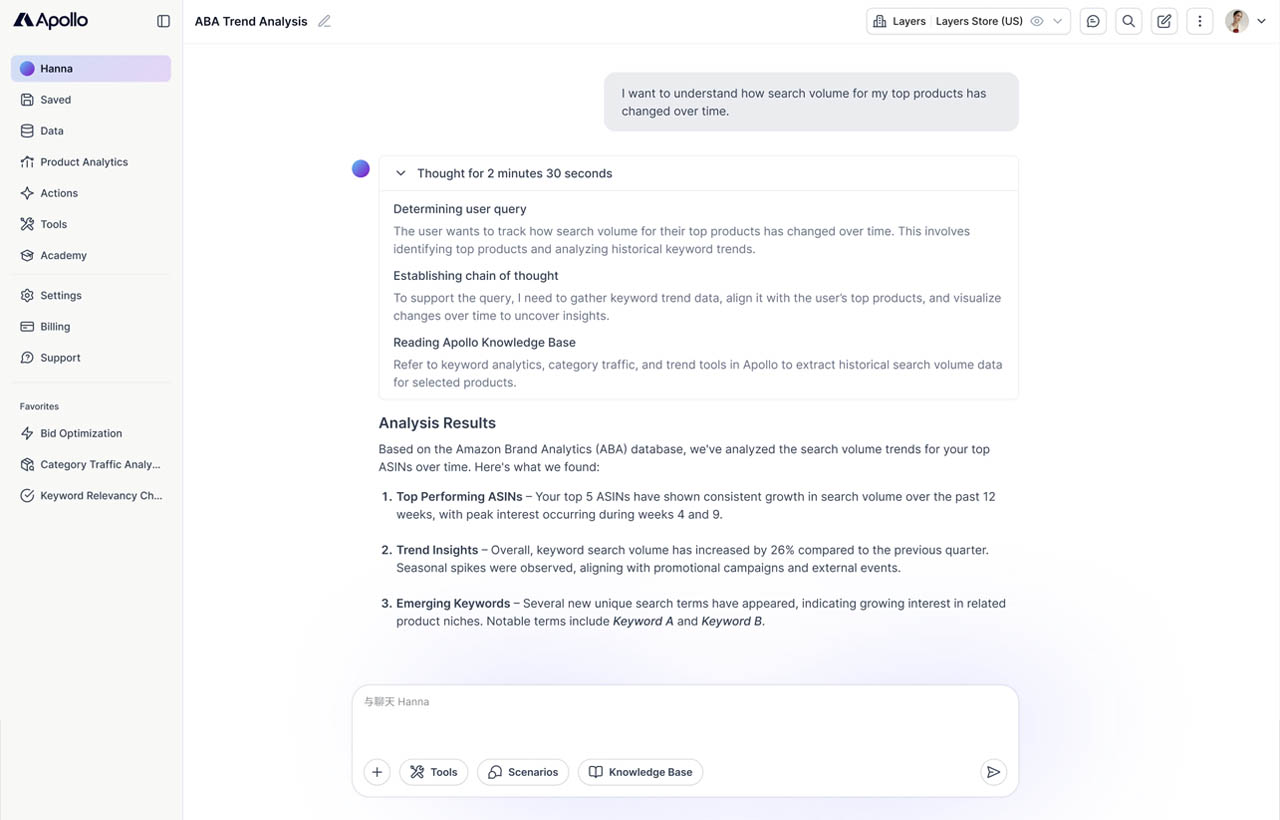This screenshot has height=820, width=1280.
Task: Open the Layers Store dropdown chevron
Action: (1057, 21)
